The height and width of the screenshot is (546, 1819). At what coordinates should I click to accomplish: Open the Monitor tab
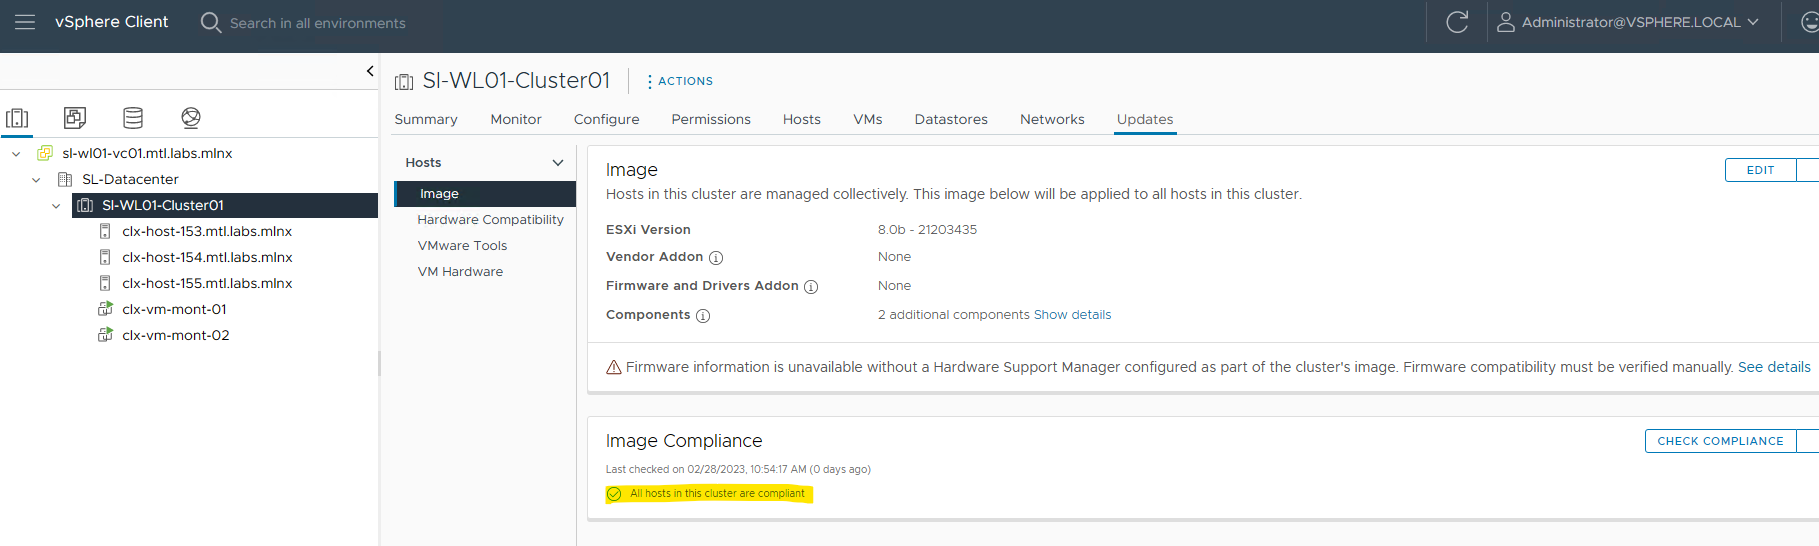point(516,119)
